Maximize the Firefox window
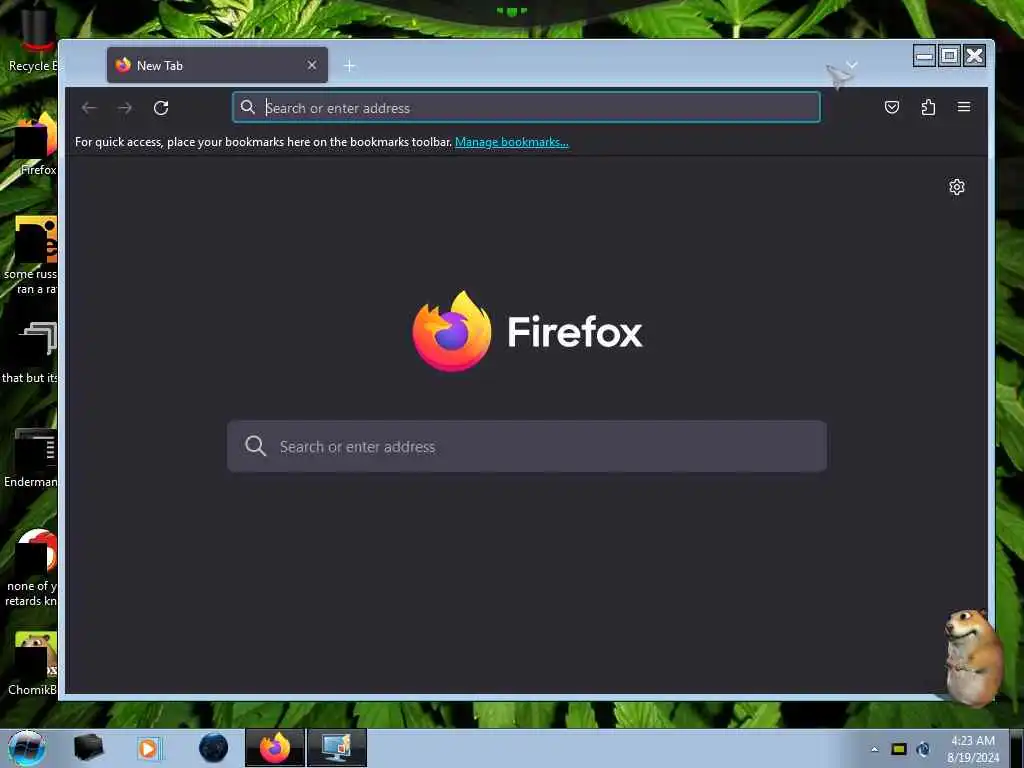The width and height of the screenshot is (1024, 768). point(950,56)
